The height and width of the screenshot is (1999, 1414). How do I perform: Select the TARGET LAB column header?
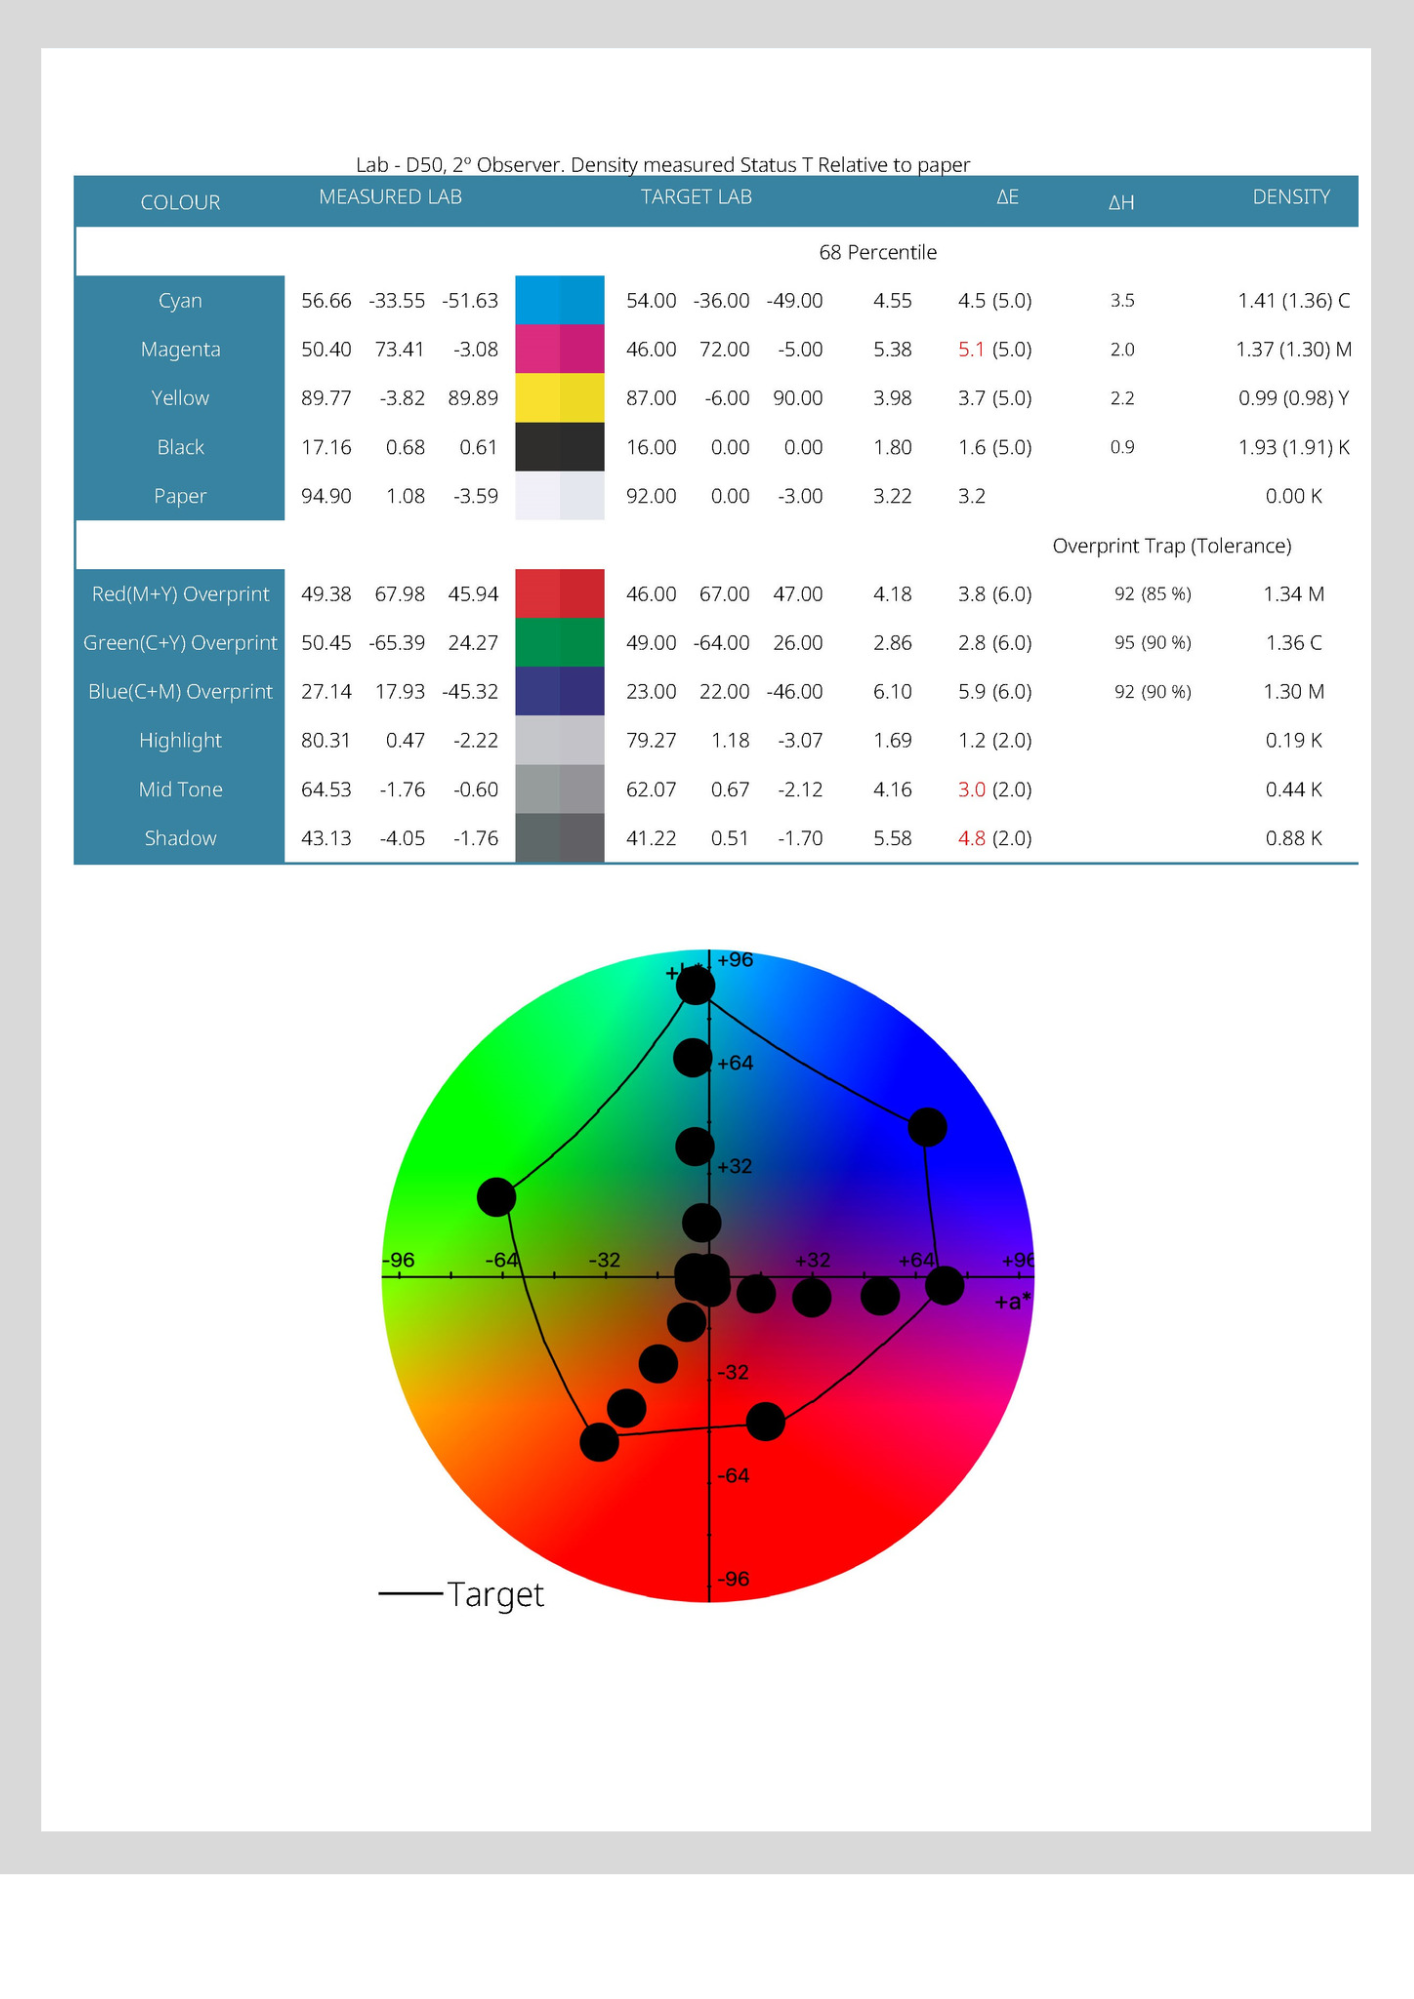[x=696, y=197]
